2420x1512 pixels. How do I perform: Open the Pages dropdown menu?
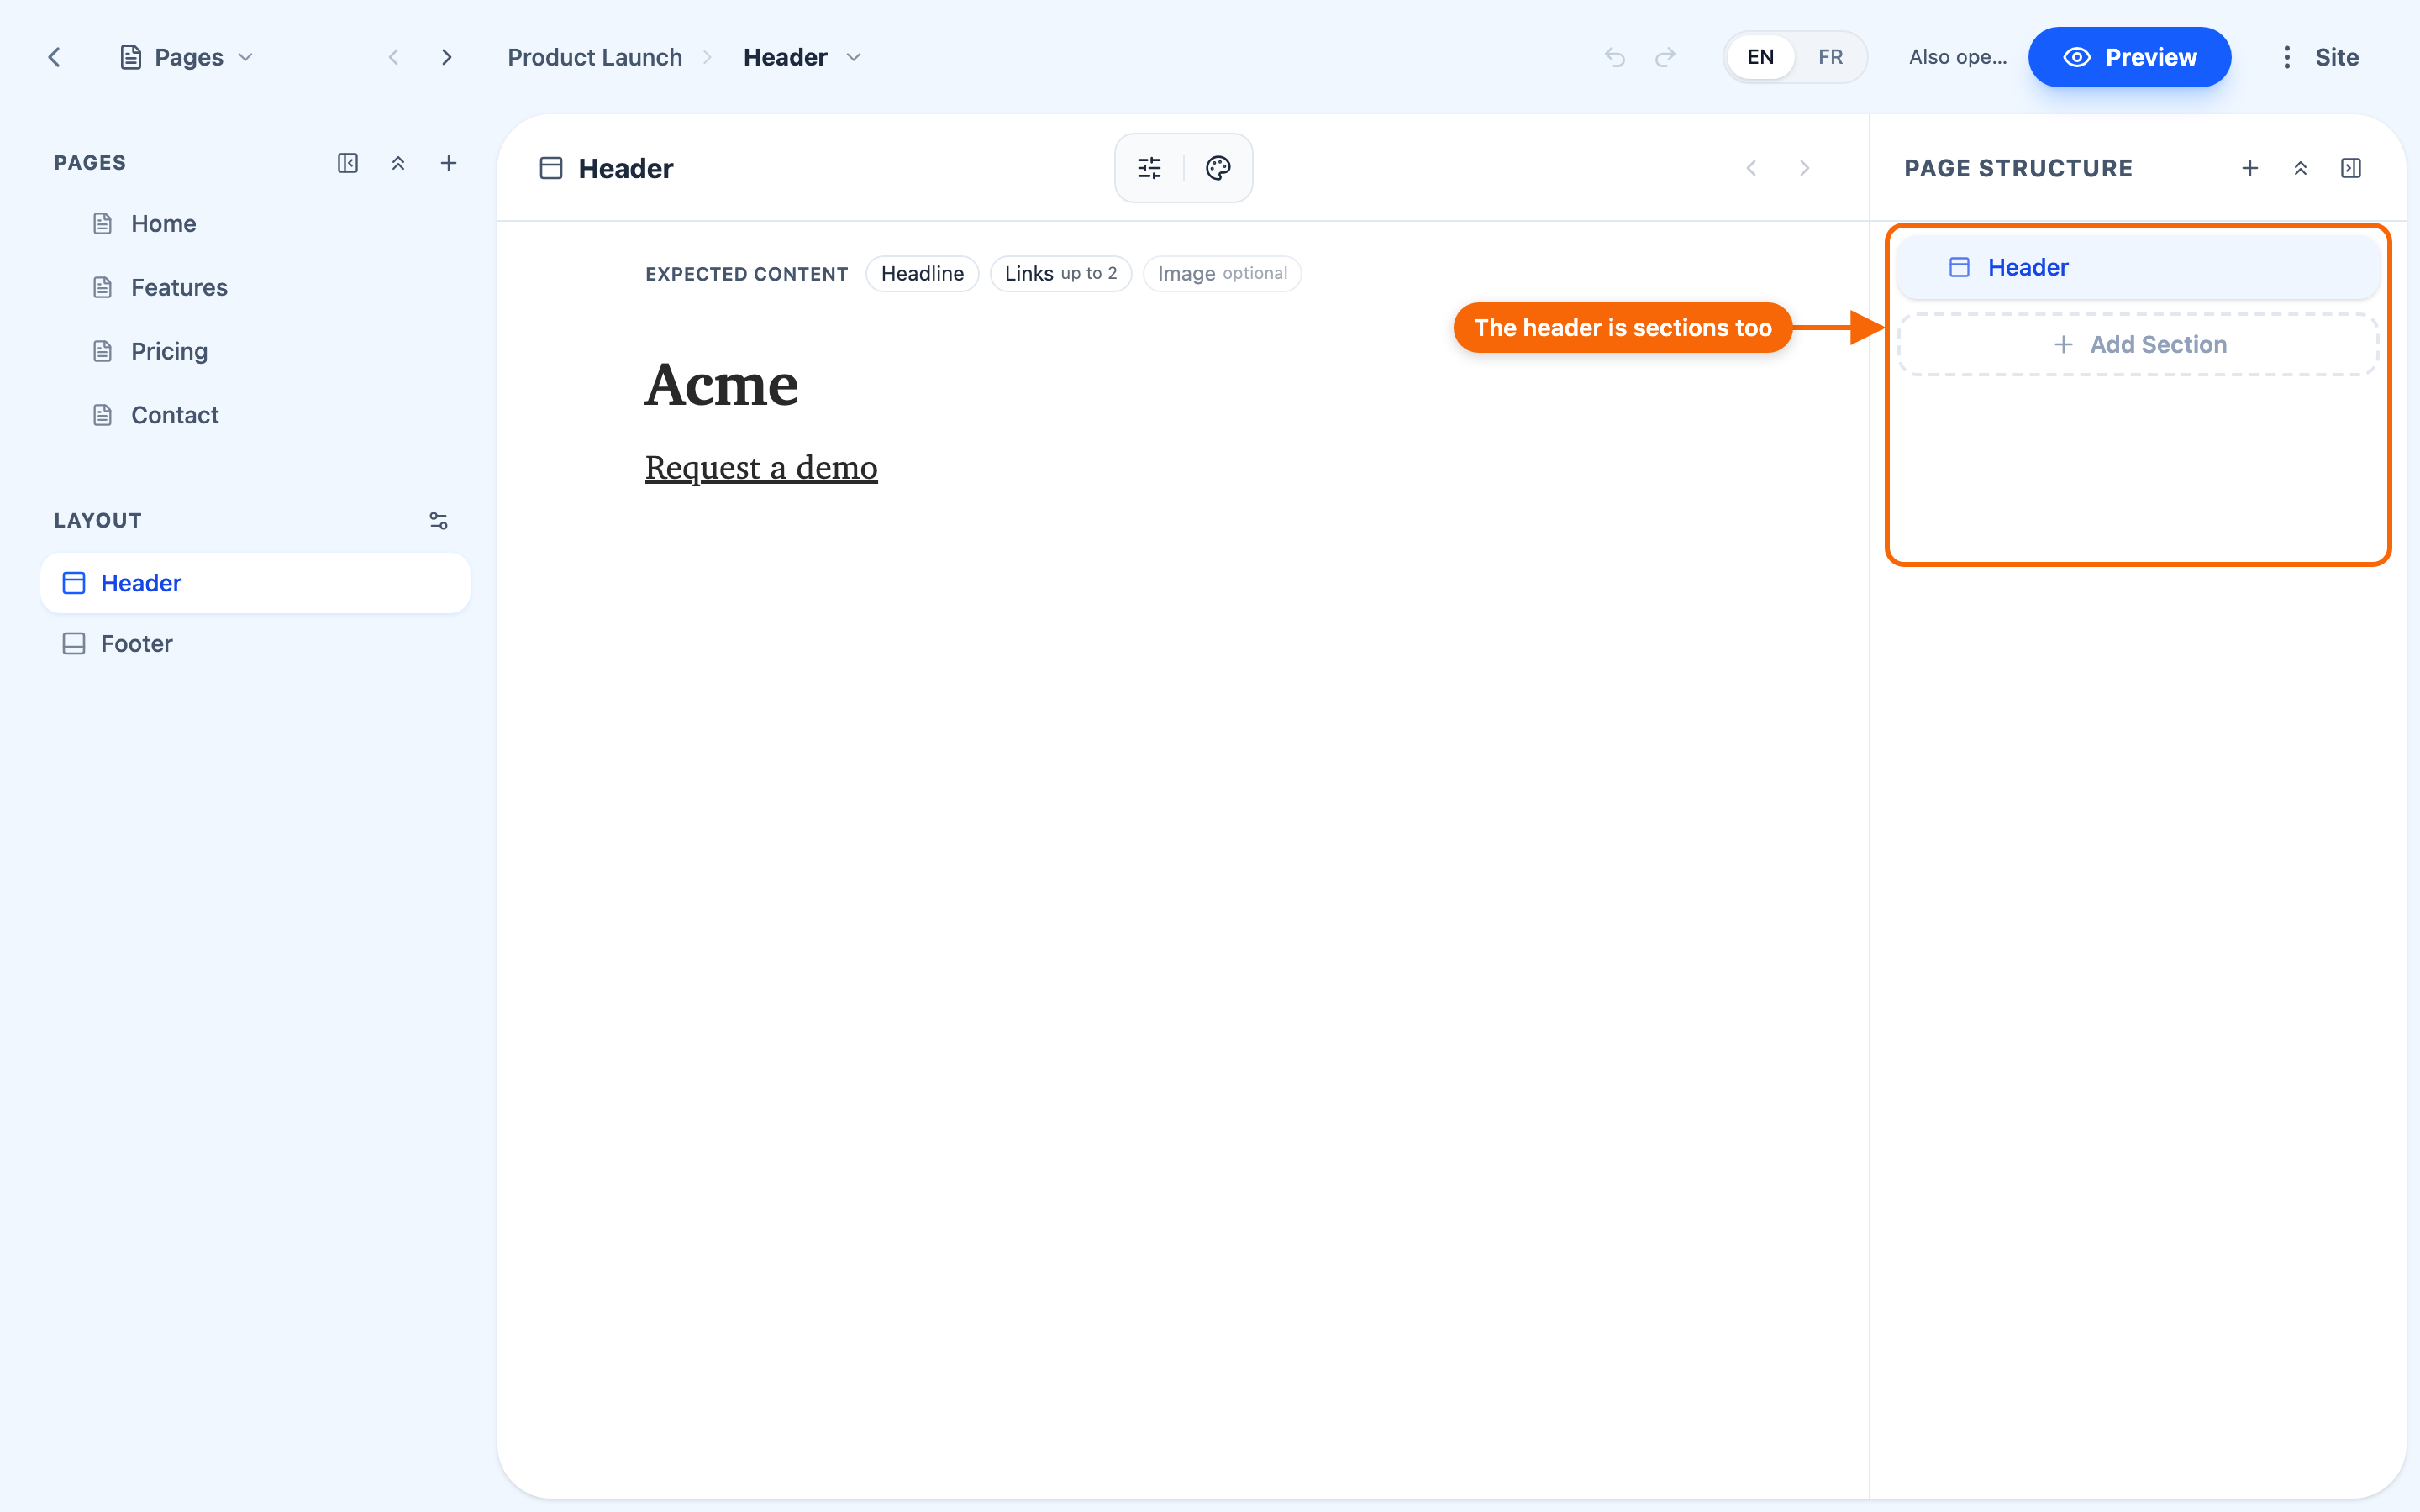pos(187,57)
